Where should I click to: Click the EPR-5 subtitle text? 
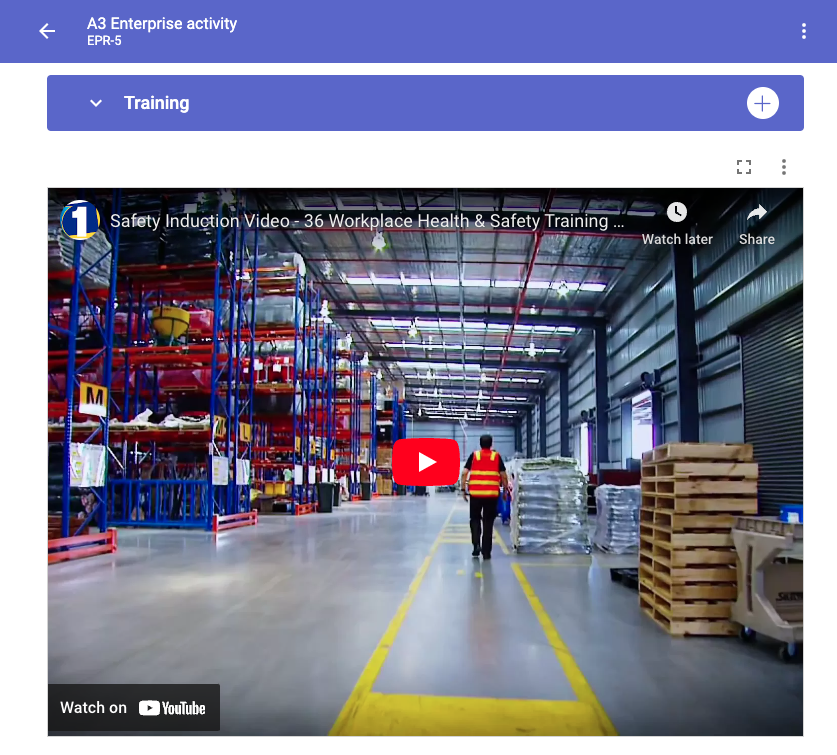(x=104, y=41)
